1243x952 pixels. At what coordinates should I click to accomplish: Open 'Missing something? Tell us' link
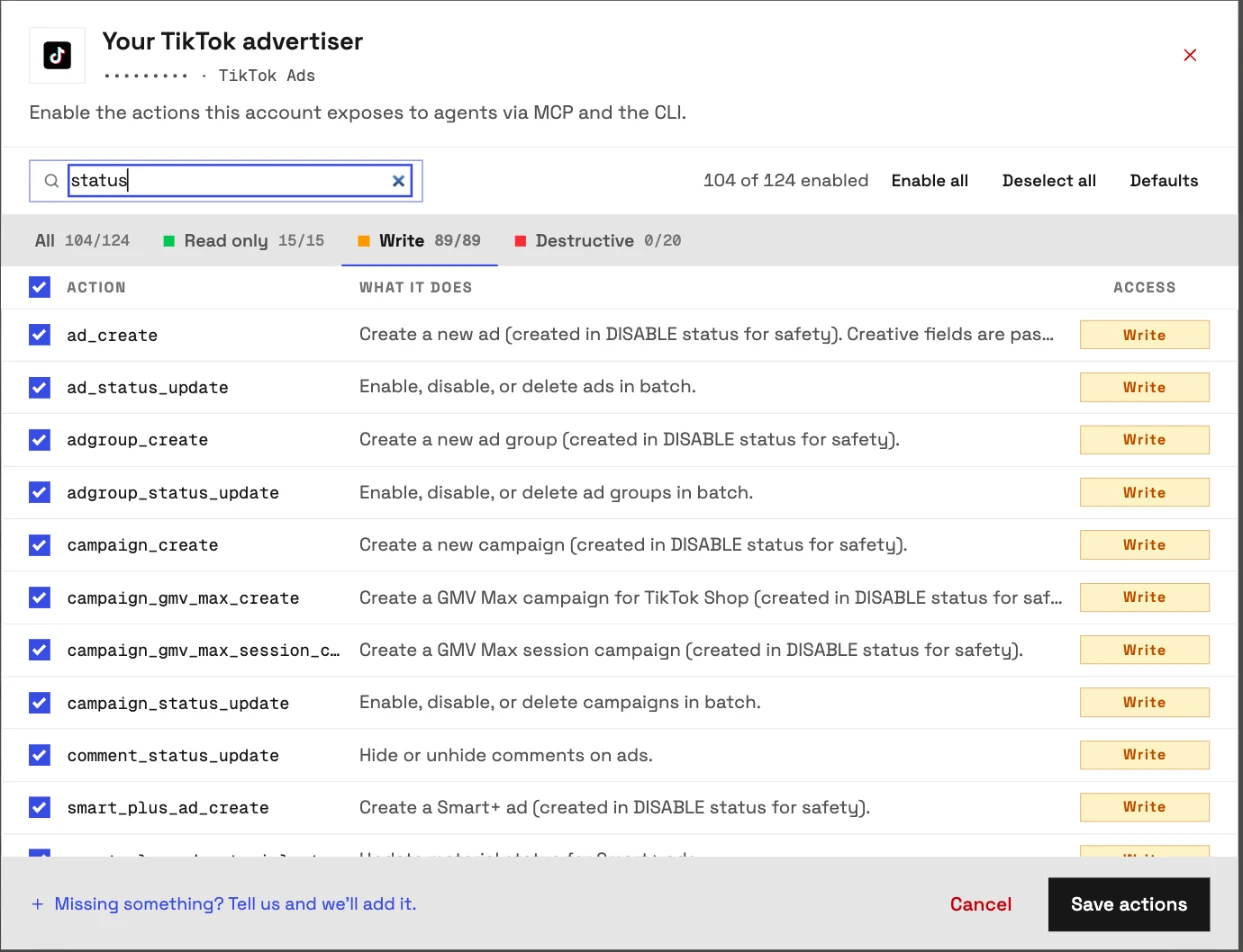pyautogui.click(x=223, y=904)
